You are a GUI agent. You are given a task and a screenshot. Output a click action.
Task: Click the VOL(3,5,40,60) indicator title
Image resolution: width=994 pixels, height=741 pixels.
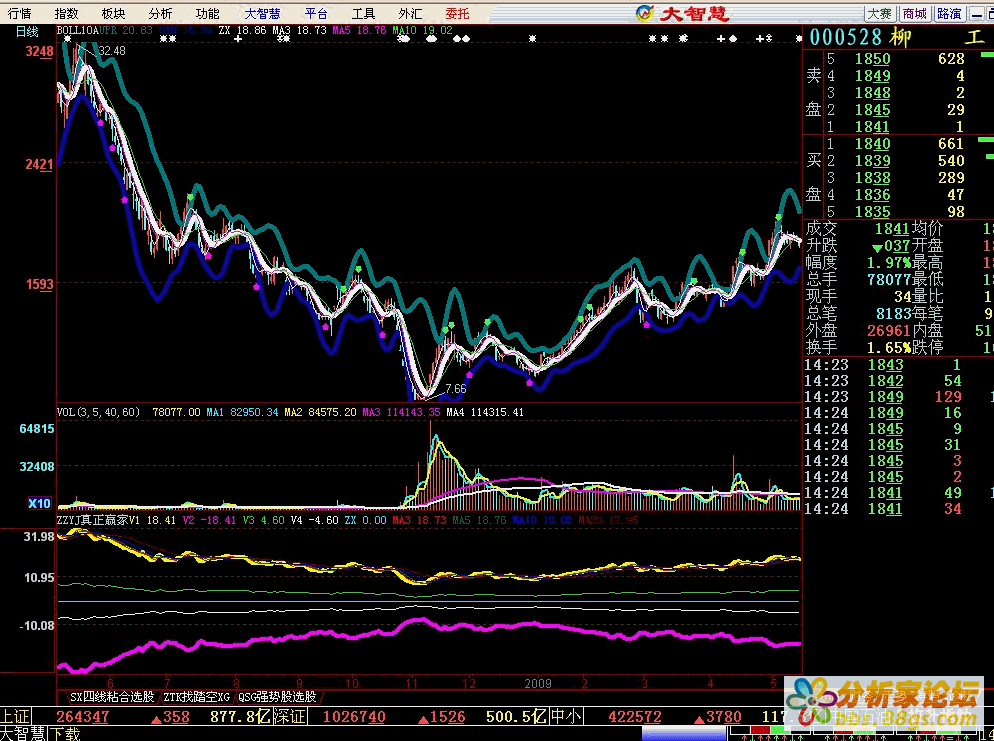[98, 412]
